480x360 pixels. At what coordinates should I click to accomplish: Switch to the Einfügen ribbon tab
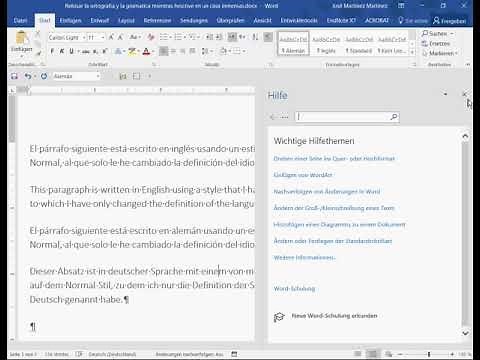(70, 21)
